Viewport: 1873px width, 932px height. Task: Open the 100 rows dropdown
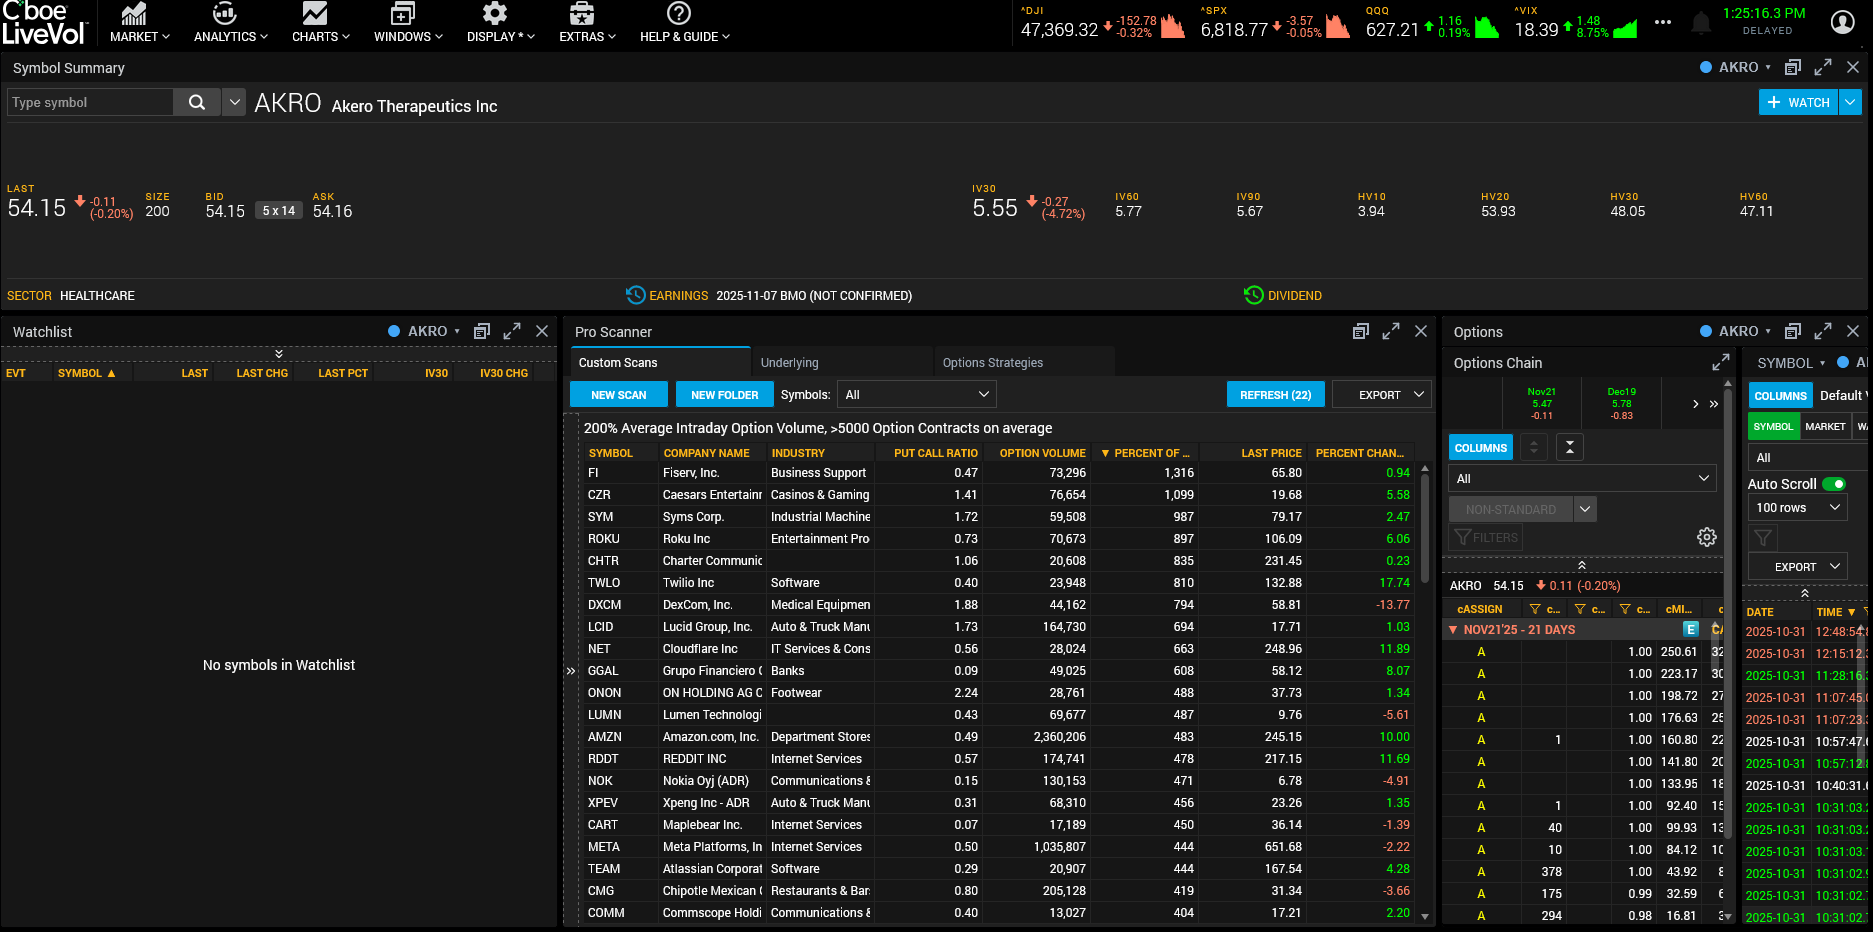(1798, 508)
